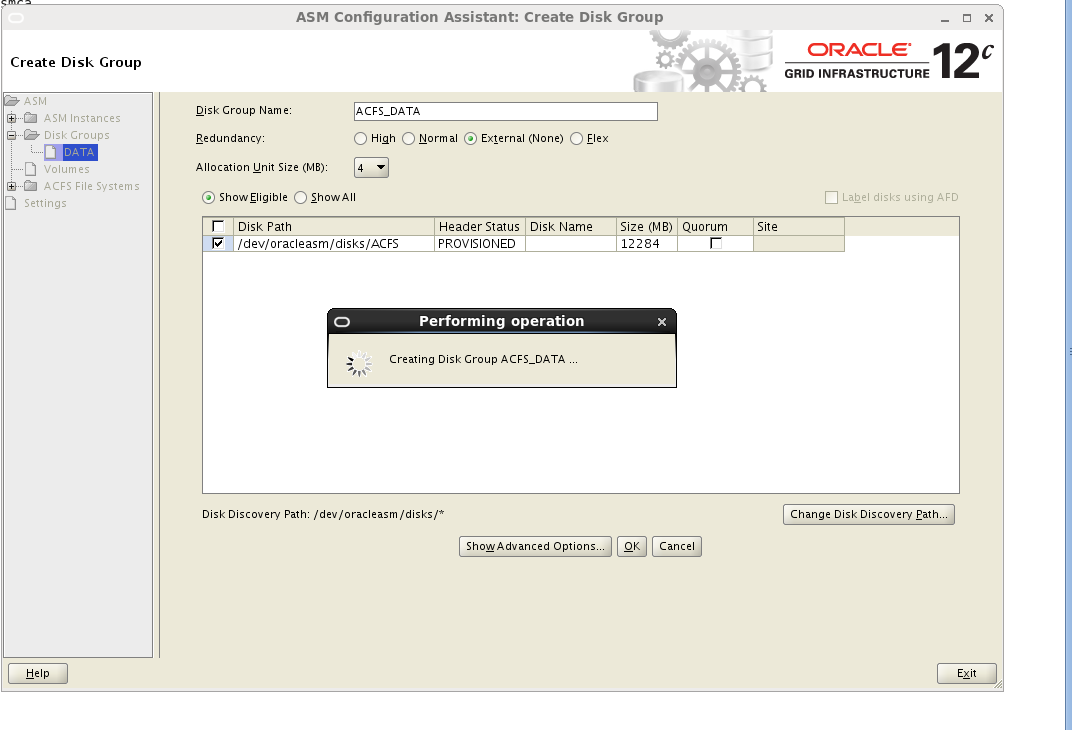This screenshot has height=730, width=1072.
Task: Expand the ACFS File Systems tree node
Action: tap(12, 186)
